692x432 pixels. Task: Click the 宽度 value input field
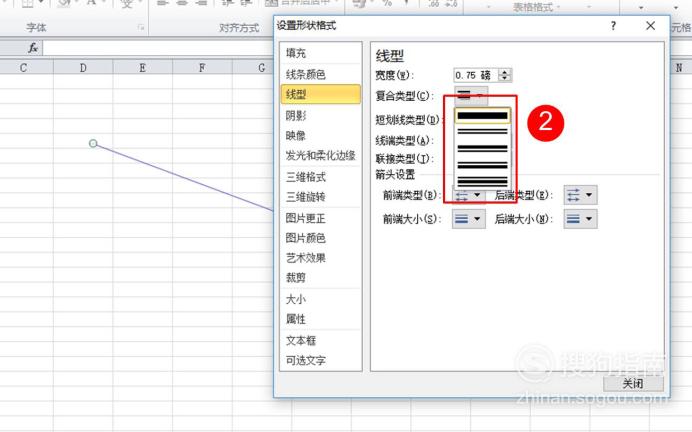point(476,75)
